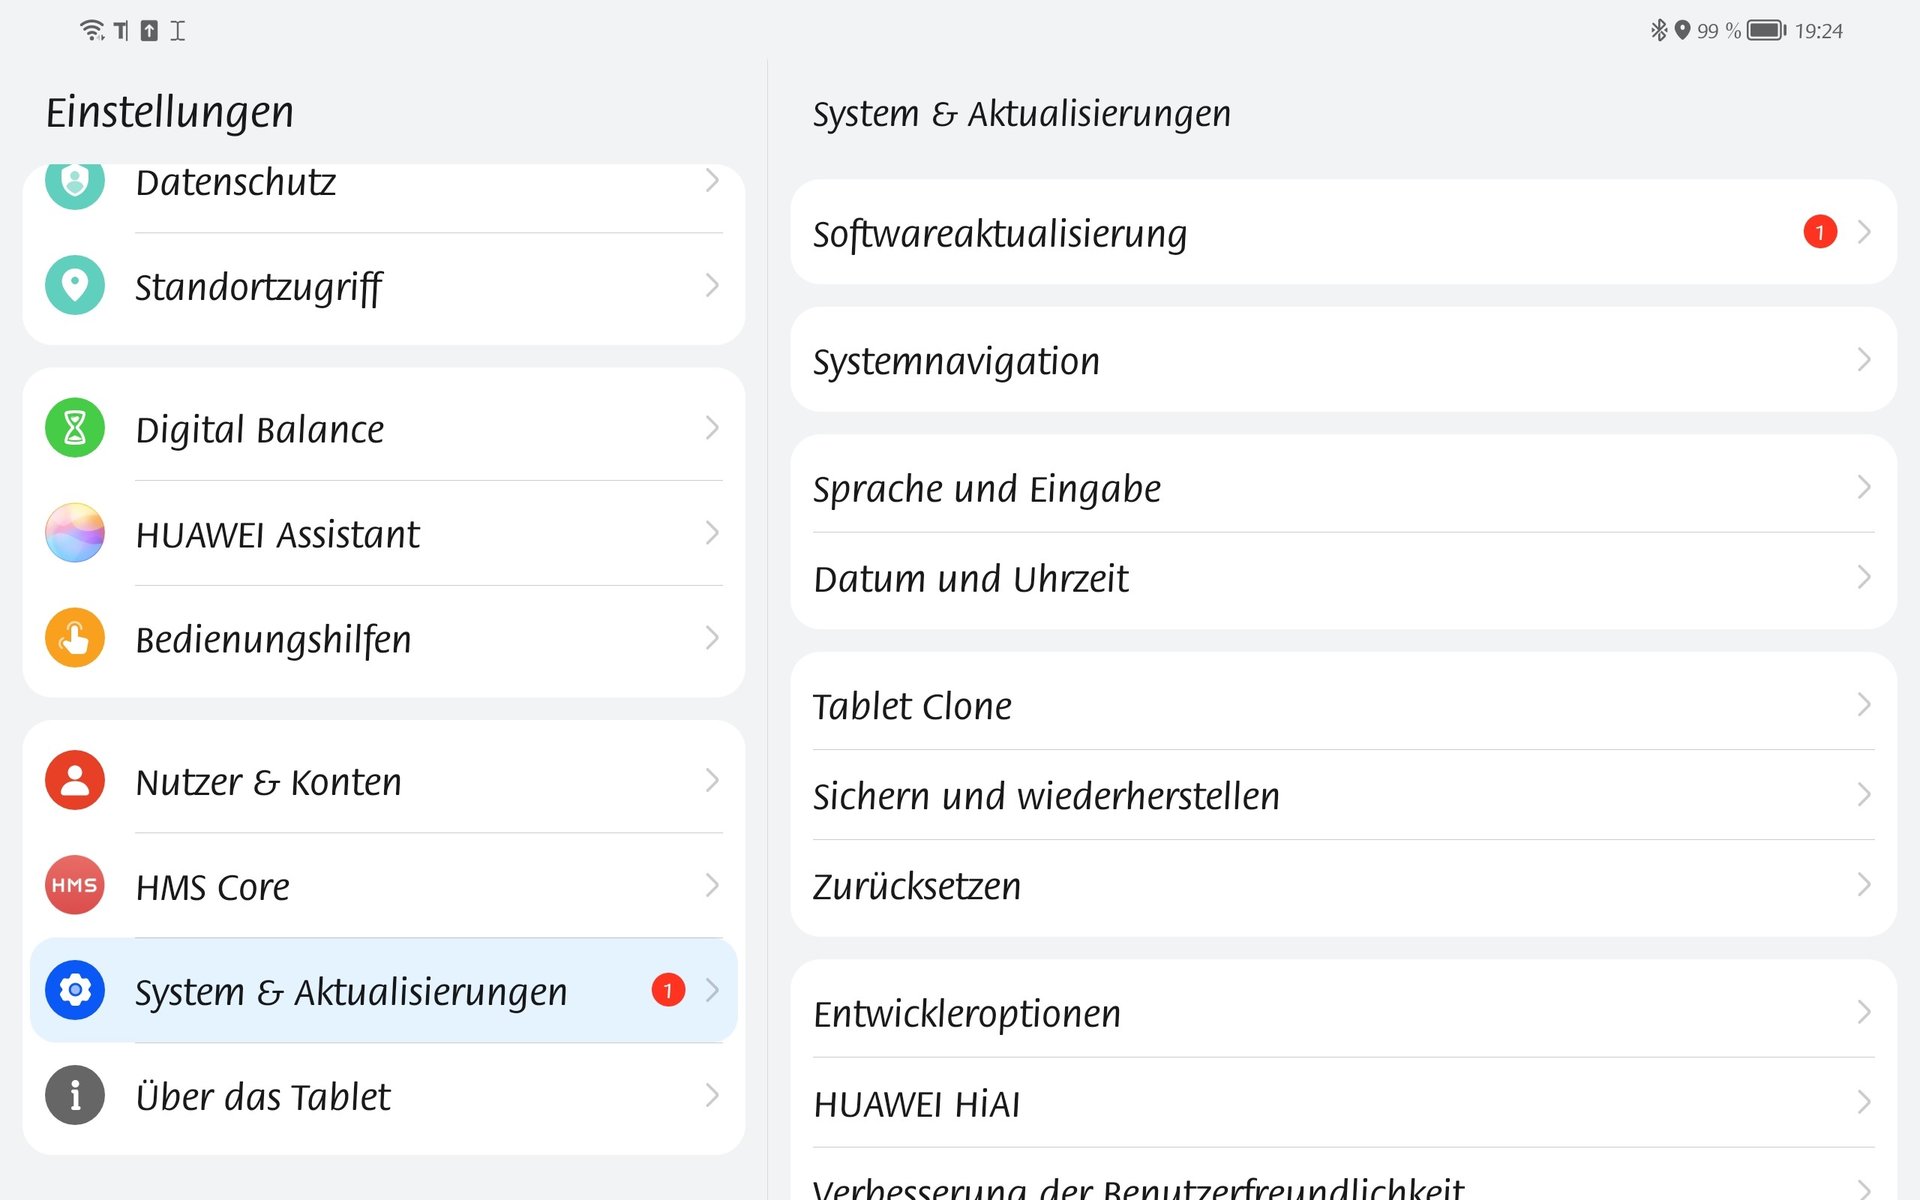Viewport: 1920px width, 1200px height.
Task: Open Entwickleroptionen chevron arrow
Action: pos(1864,1012)
